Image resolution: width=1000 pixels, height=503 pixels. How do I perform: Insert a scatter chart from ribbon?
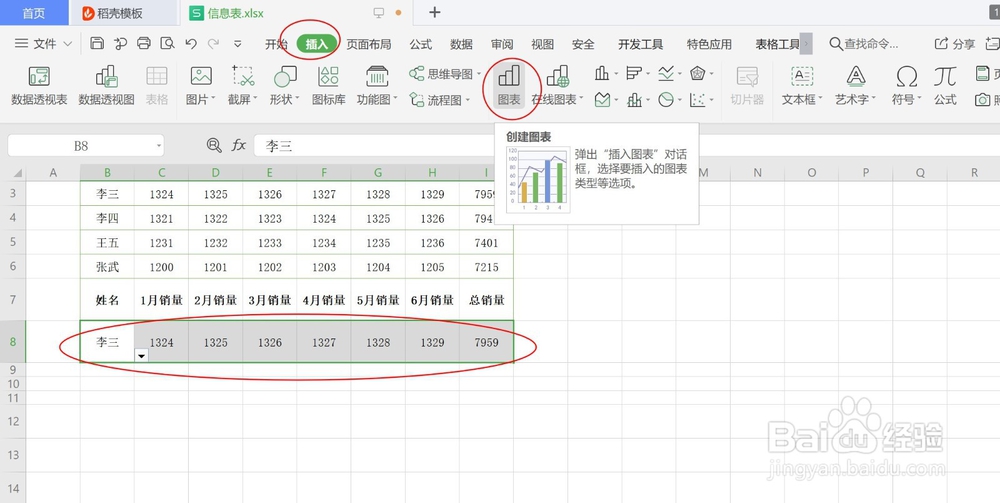pyautogui.click(x=702, y=99)
